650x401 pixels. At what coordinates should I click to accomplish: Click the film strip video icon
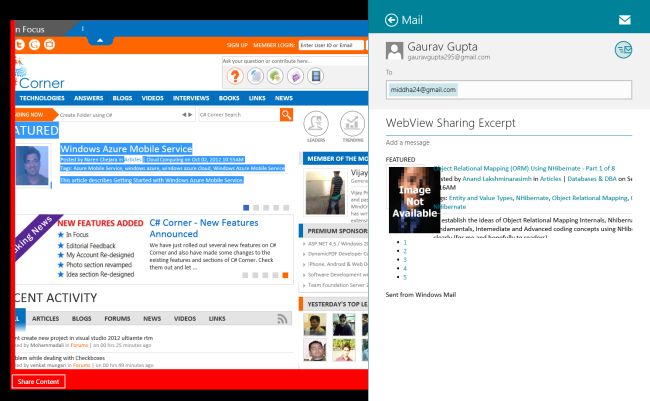coord(315,76)
